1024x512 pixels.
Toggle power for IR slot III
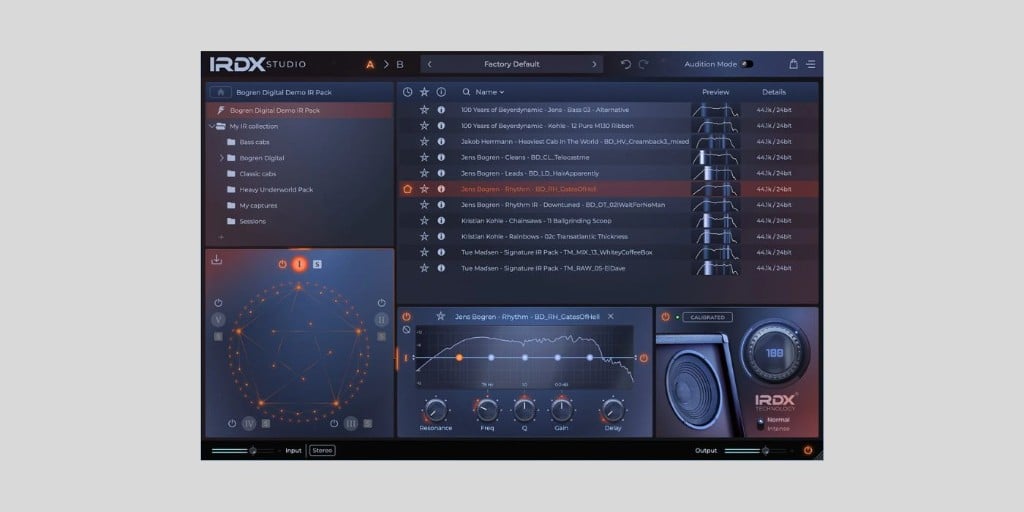tap(334, 423)
